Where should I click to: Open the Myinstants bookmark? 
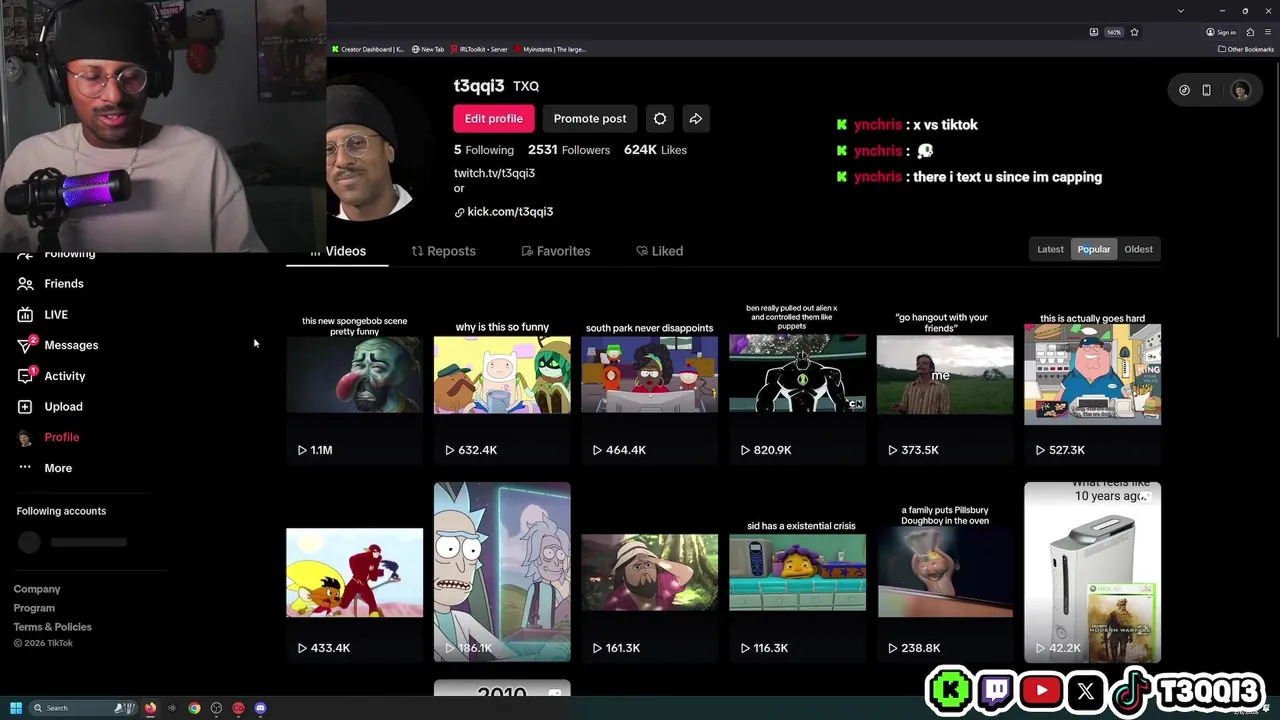pyautogui.click(x=550, y=49)
